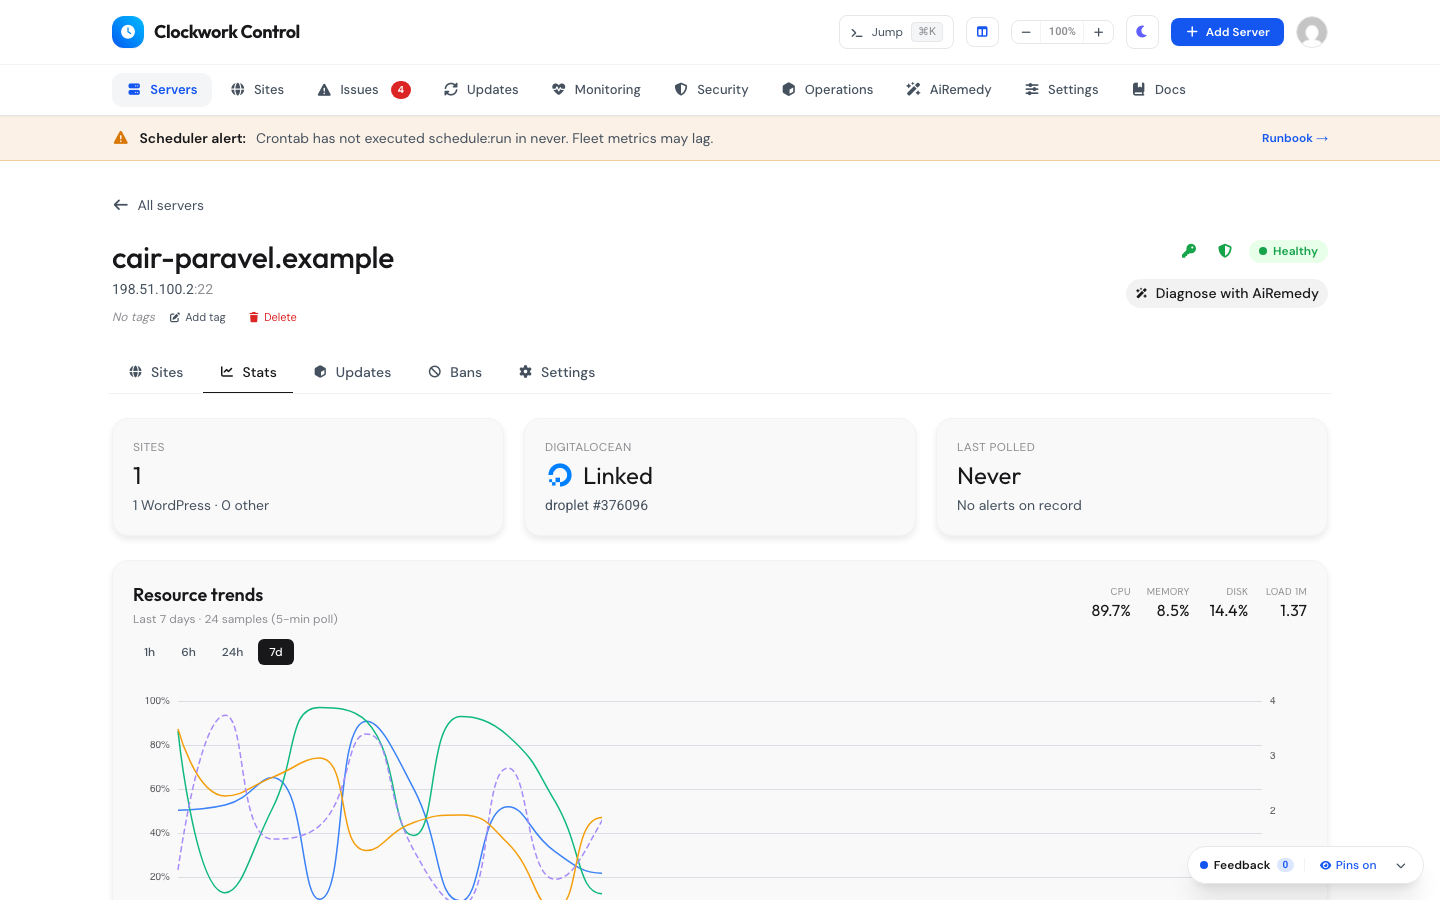
Task: Open Issues with 4 alerts
Action: (364, 90)
